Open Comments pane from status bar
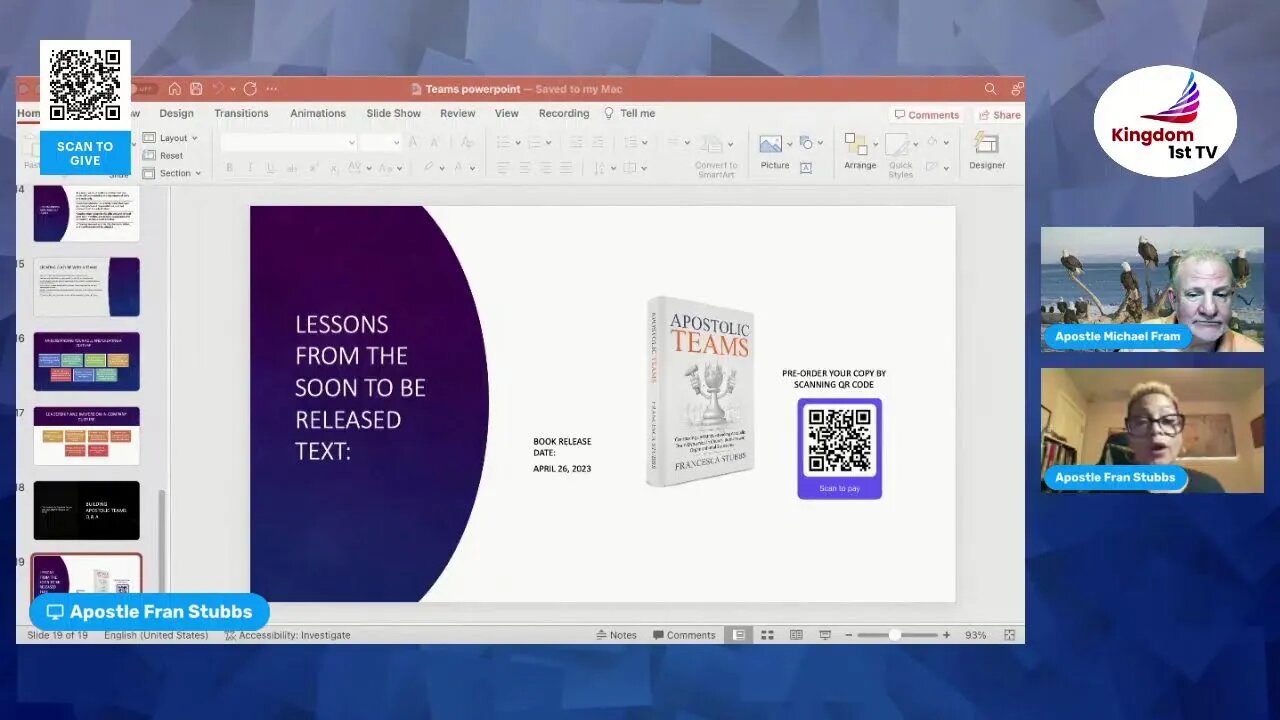Image resolution: width=1280 pixels, height=720 pixels. tap(684, 635)
